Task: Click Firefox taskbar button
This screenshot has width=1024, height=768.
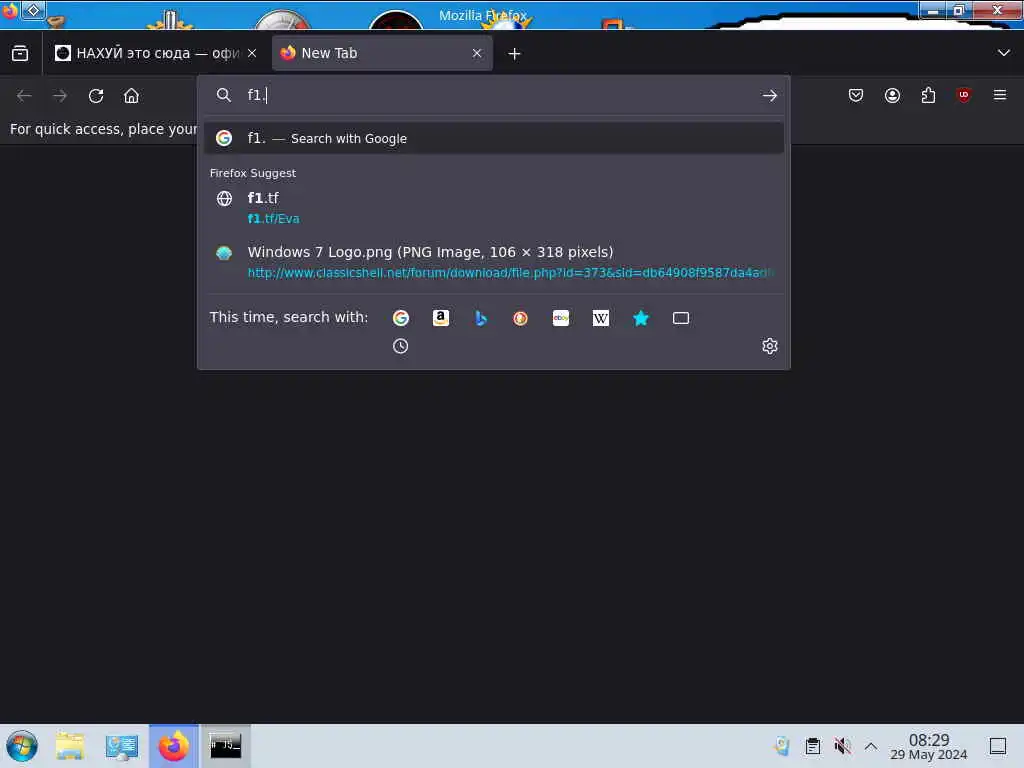Action: pos(174,746)
